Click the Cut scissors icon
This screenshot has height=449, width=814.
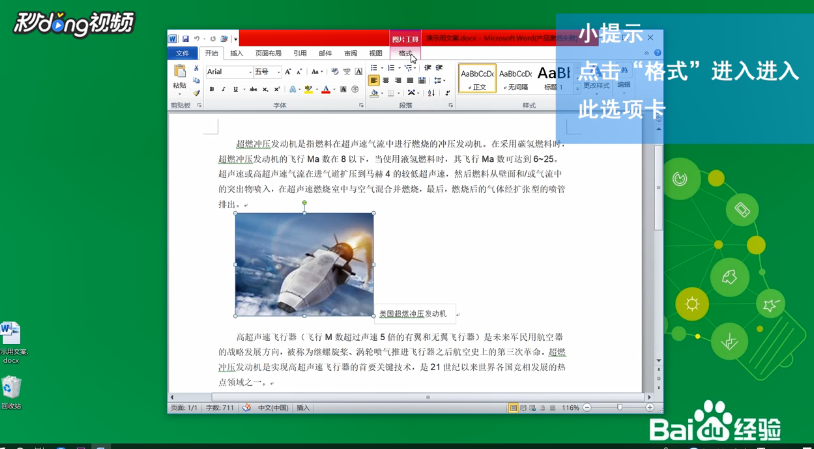pyautogui.click(x=196, y=68)
